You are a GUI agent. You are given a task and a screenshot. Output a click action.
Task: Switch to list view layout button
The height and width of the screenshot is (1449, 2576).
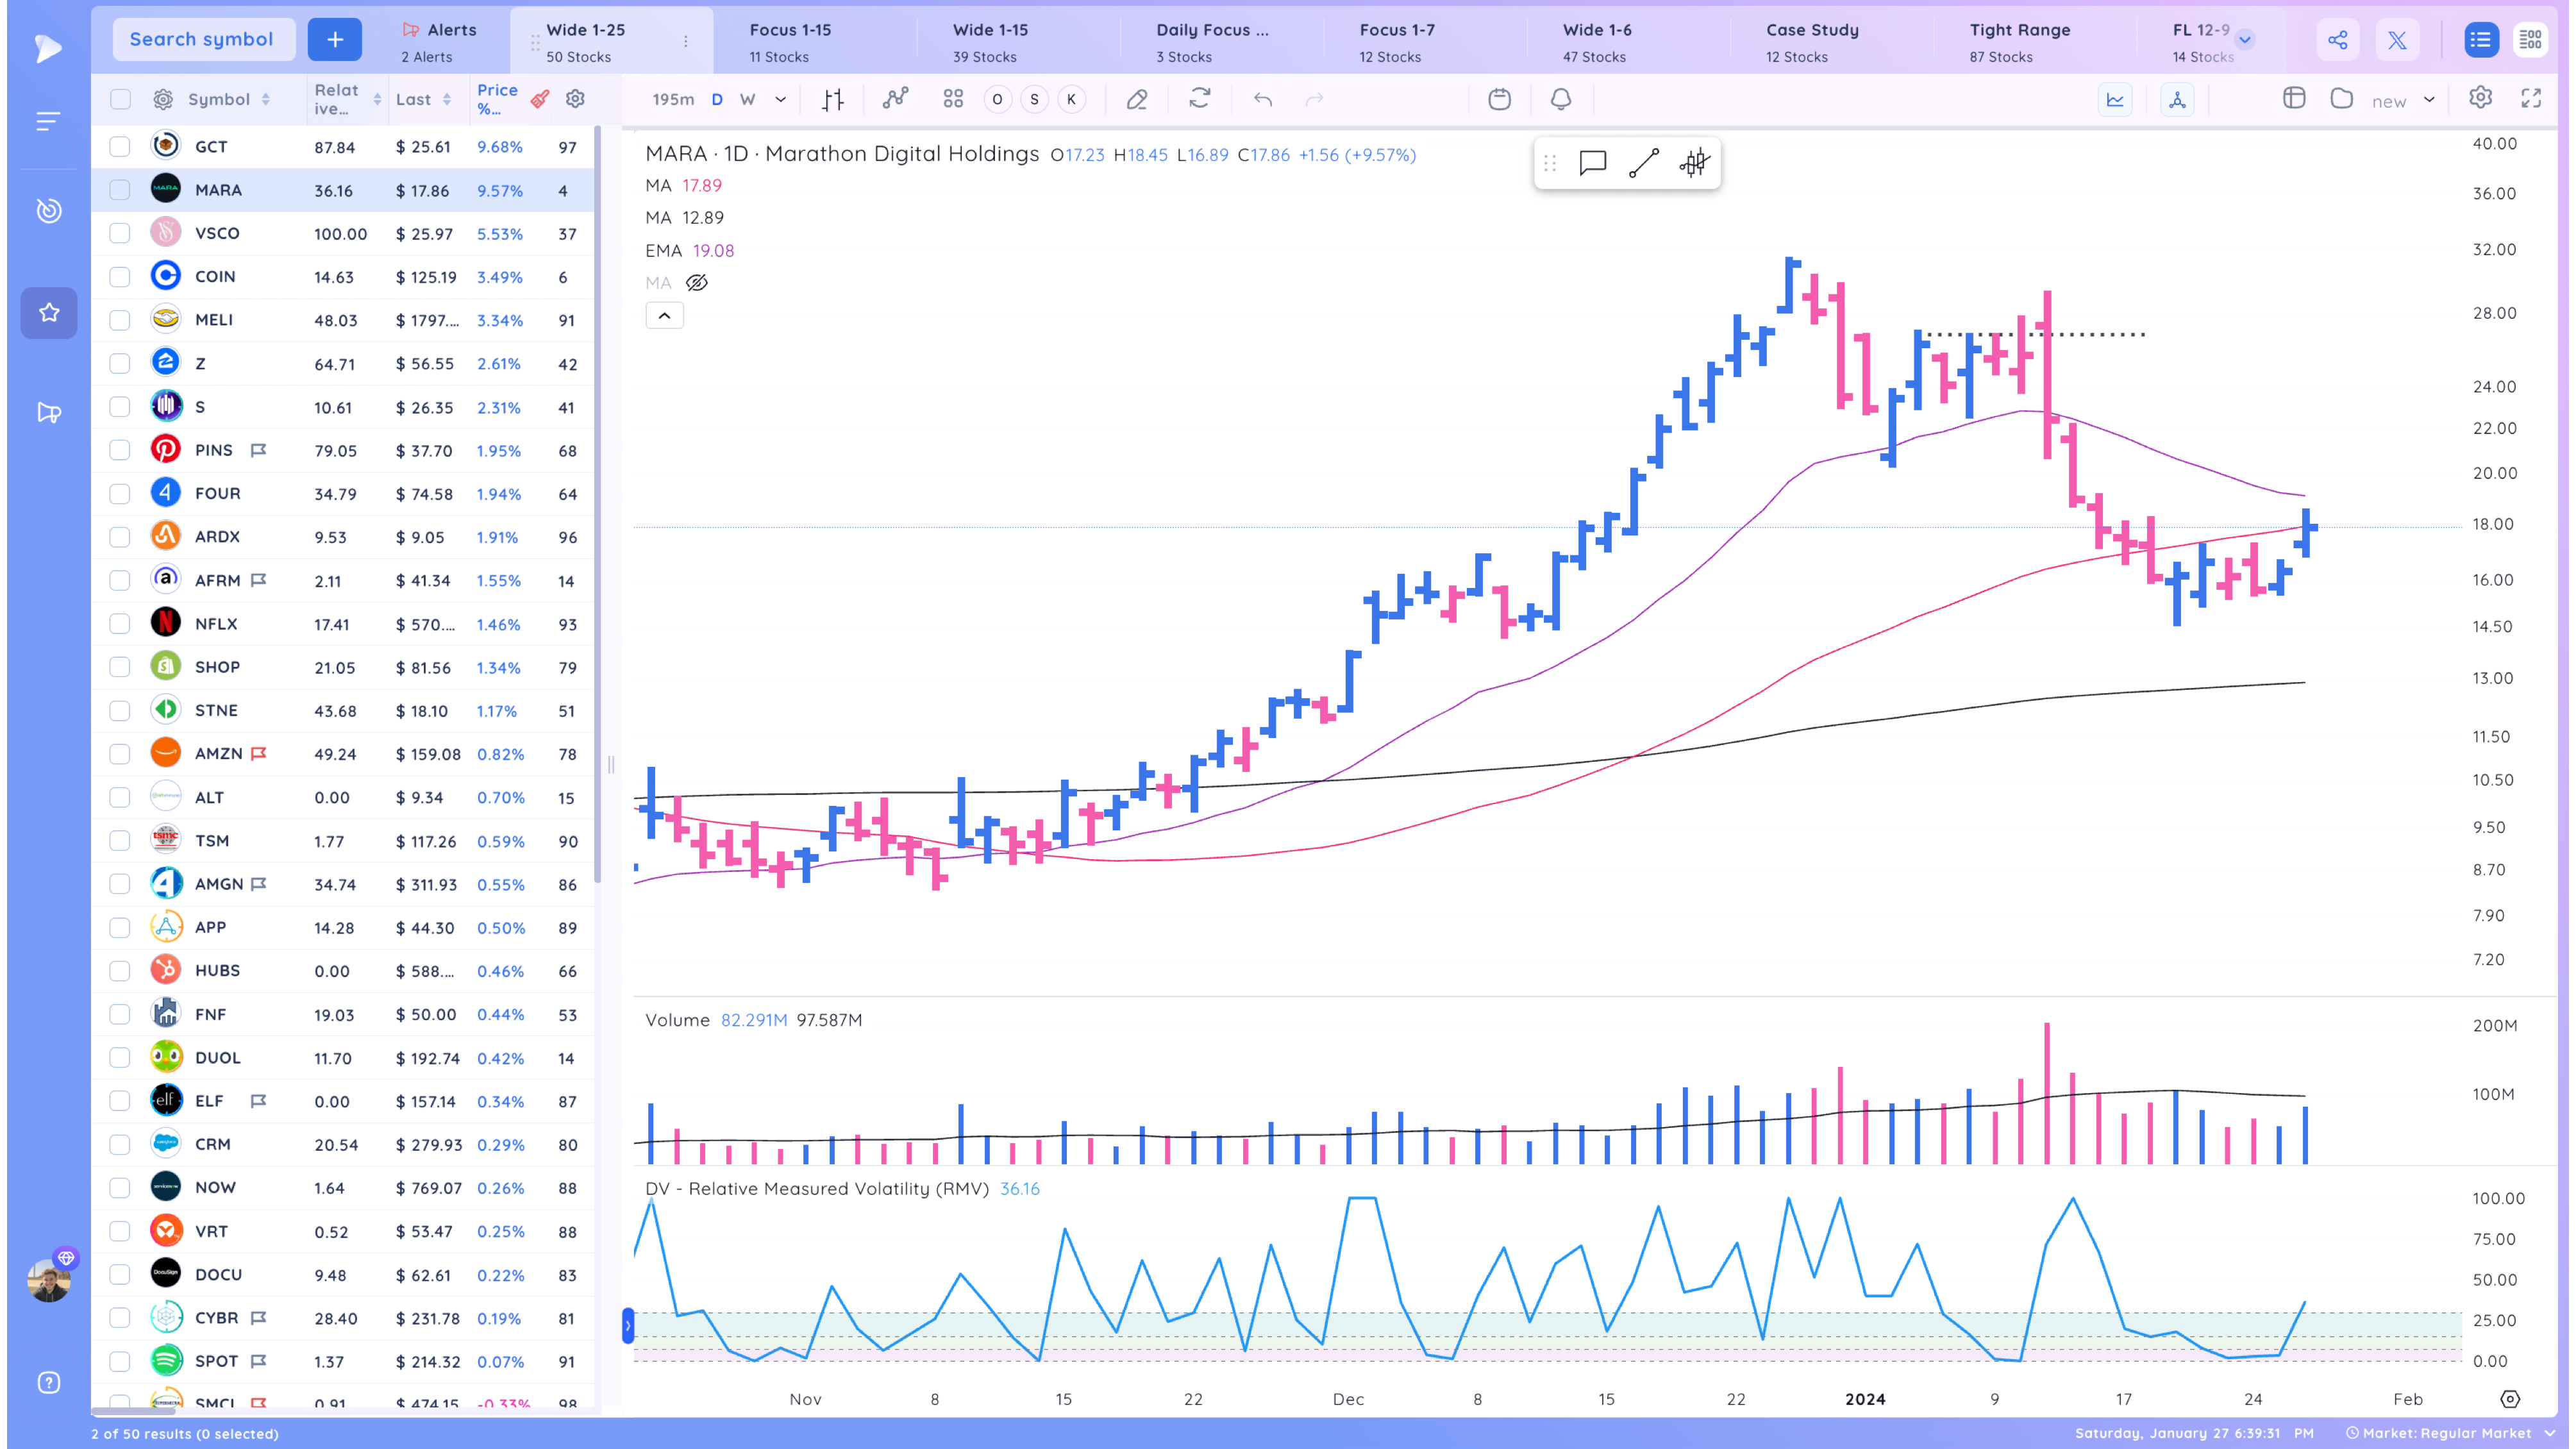coord(2480,40)
